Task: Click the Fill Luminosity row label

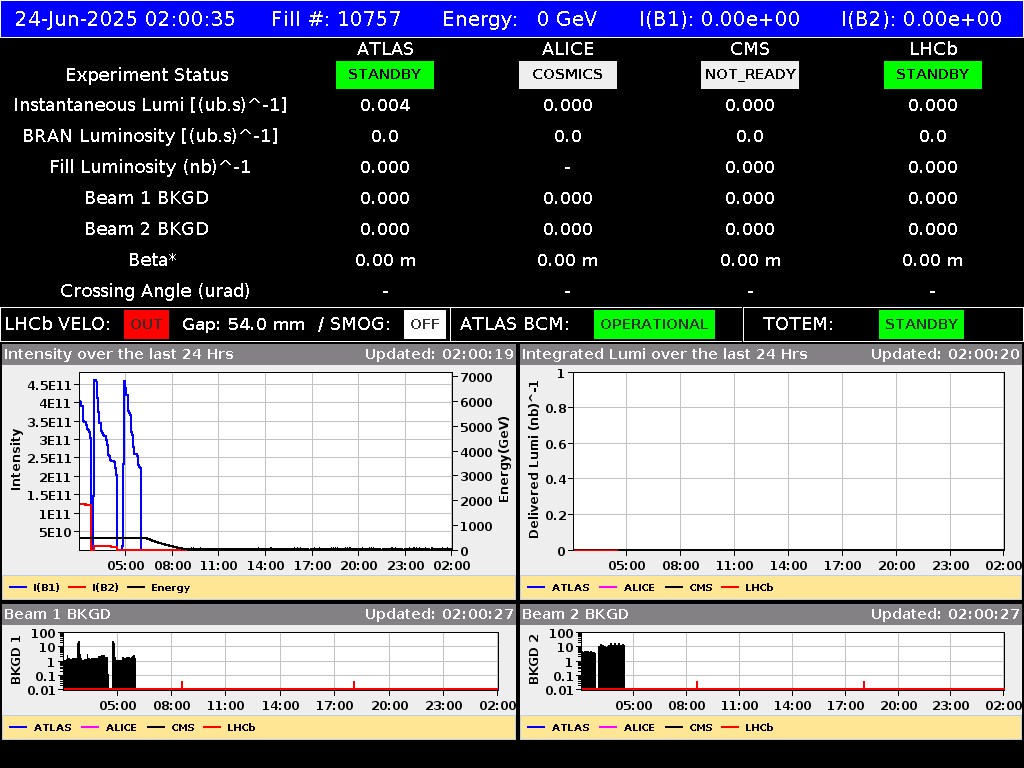Action: point(150,167)
